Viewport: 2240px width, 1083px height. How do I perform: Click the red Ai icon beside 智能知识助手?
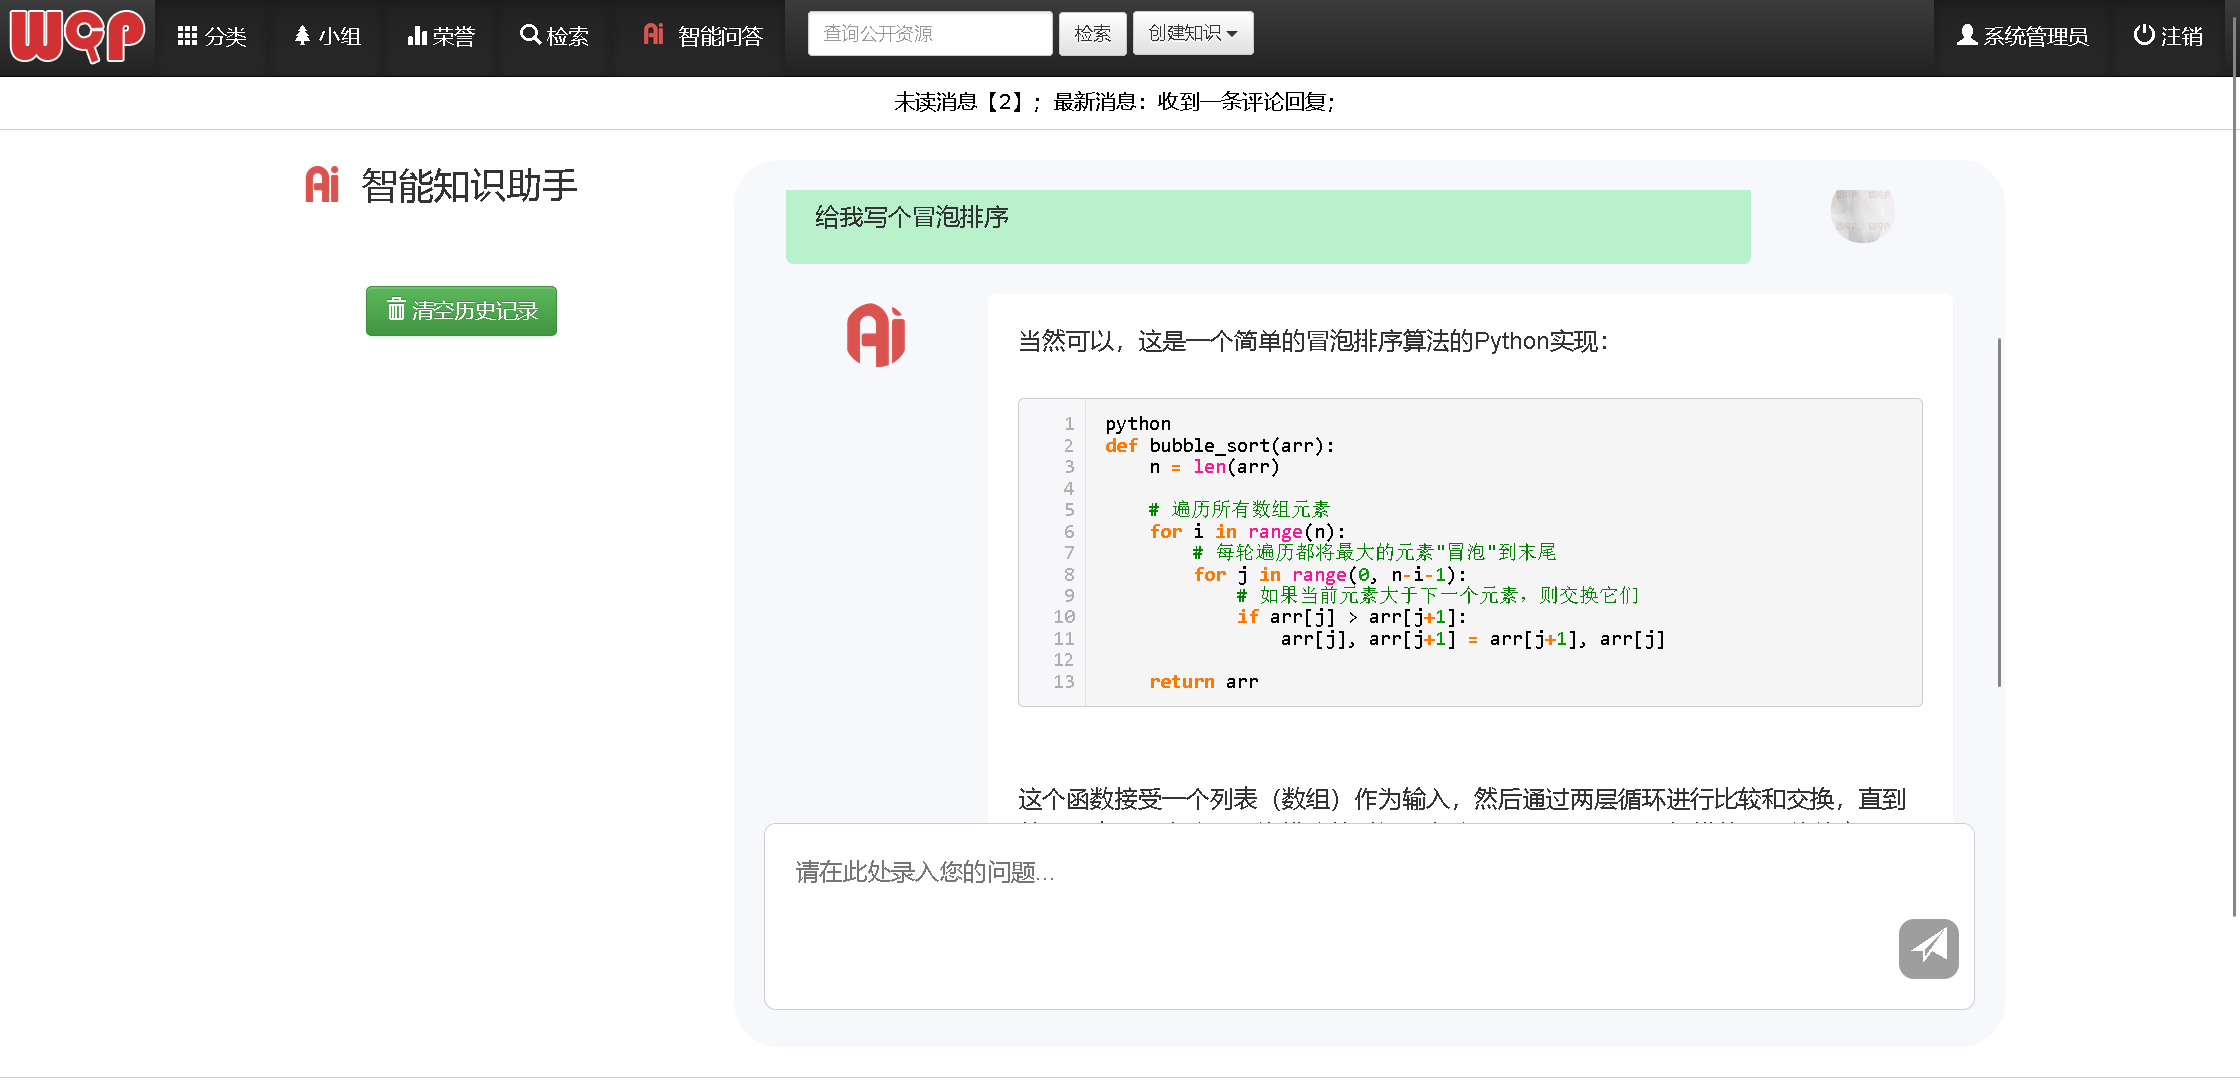(x=322, y=185)
